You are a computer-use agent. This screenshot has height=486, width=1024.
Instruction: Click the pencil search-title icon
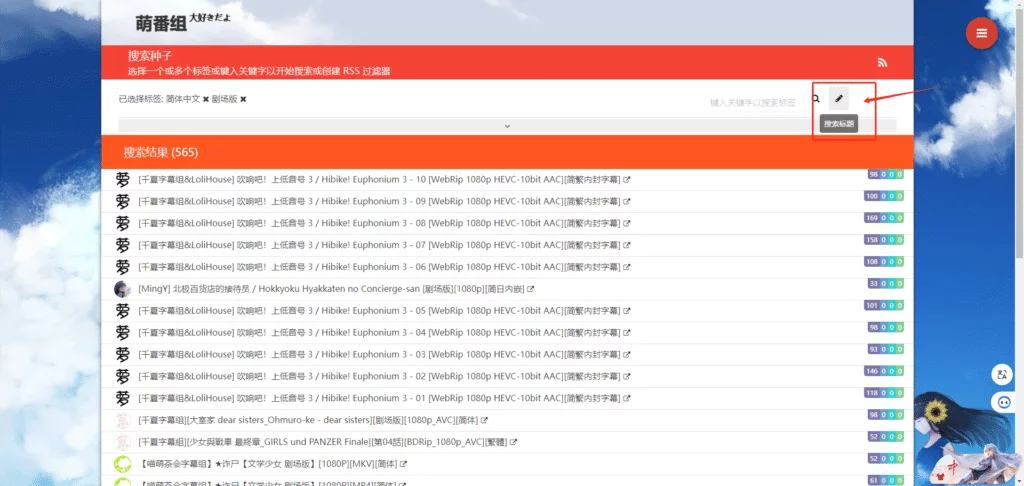pos(839,99)
